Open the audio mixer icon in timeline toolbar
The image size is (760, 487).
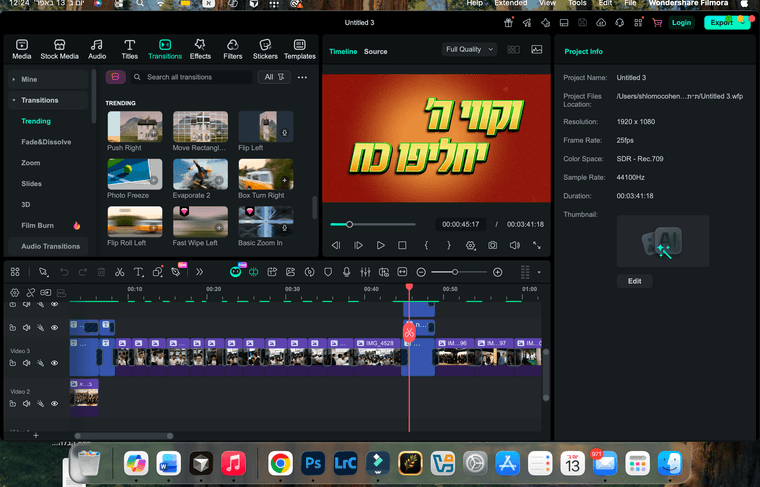[x=365, y=272]
